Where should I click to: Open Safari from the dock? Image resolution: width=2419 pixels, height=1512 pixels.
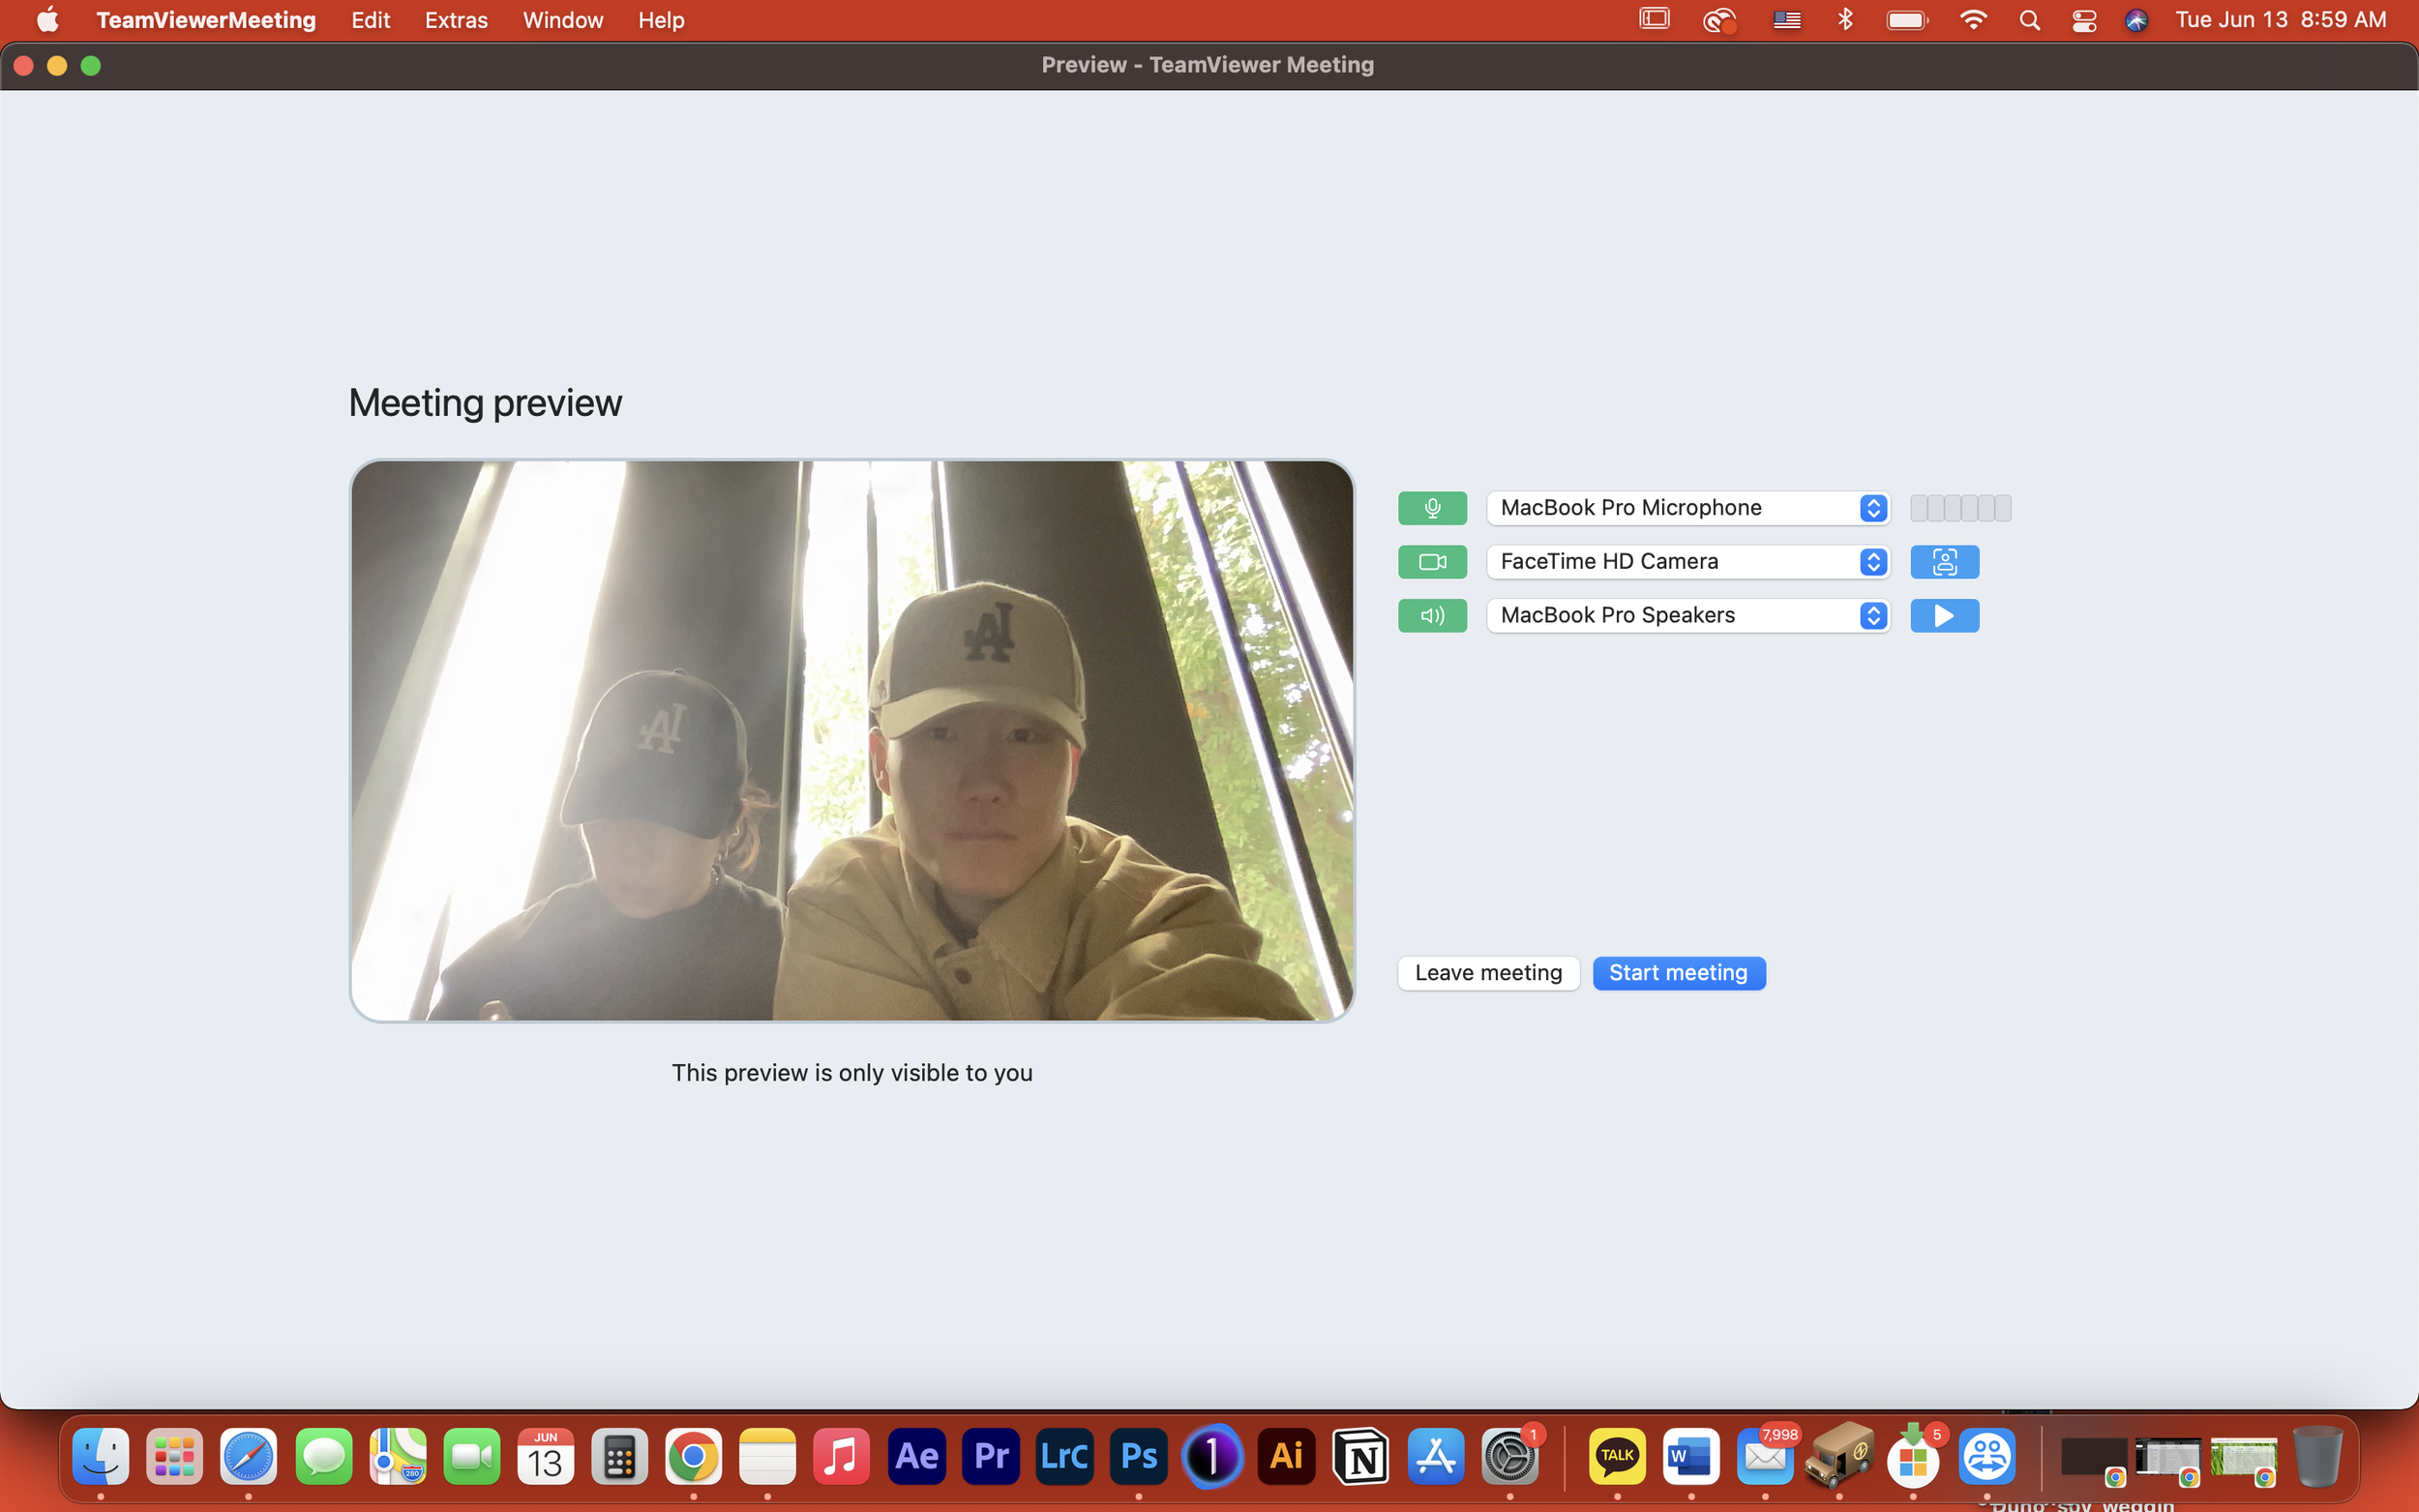249,1456
